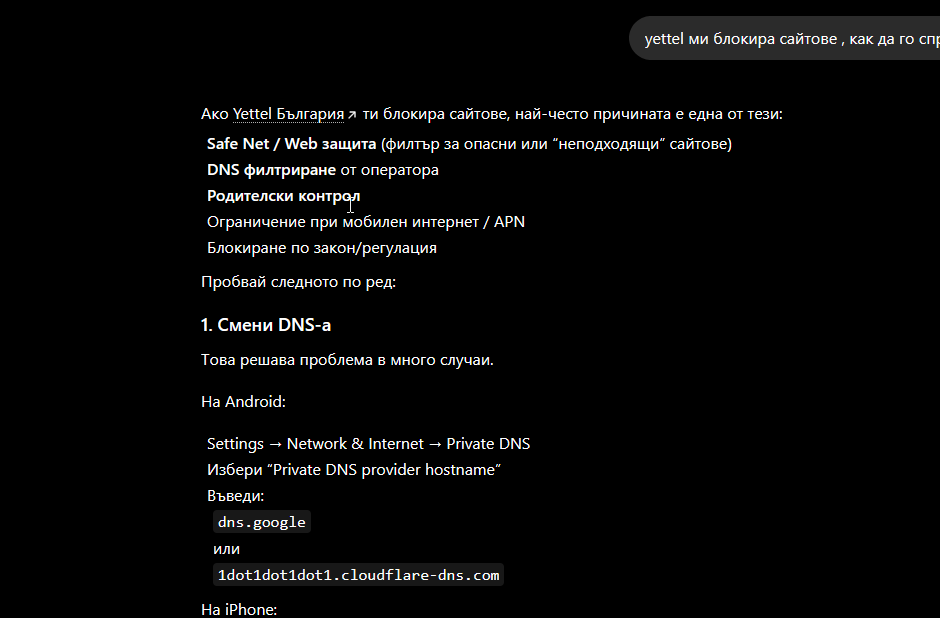
Task: Click the На Android: label
Action: pyautogui.click(x=243, y=402)
